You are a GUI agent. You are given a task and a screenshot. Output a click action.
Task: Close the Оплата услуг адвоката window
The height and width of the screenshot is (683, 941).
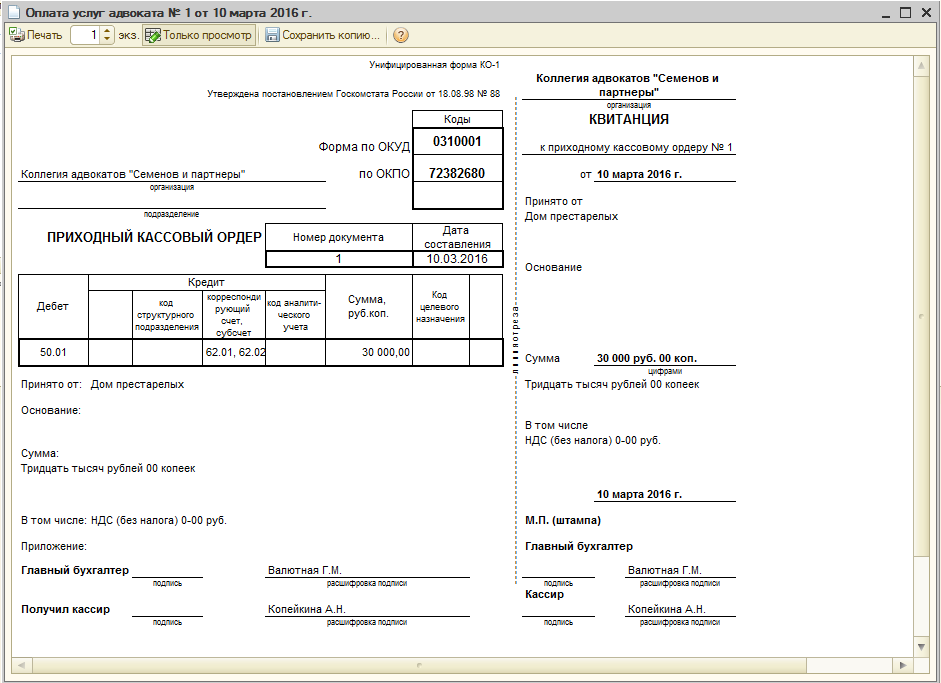pyautogui.click(x=926, y=13)
